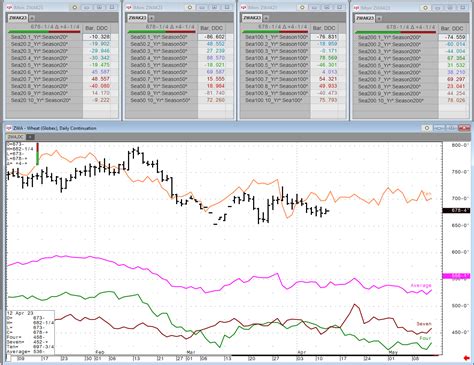
Task: Click the -86.602 value cell
Action: (212, 37)
